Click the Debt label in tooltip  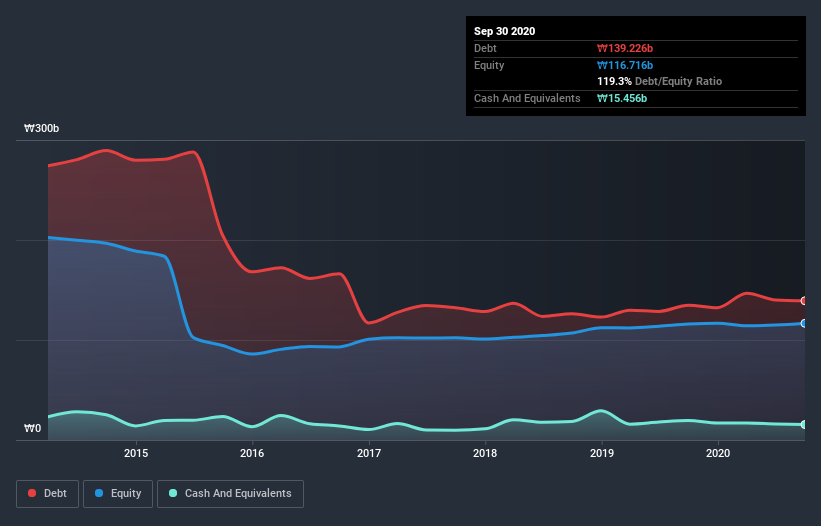point(485,49)
